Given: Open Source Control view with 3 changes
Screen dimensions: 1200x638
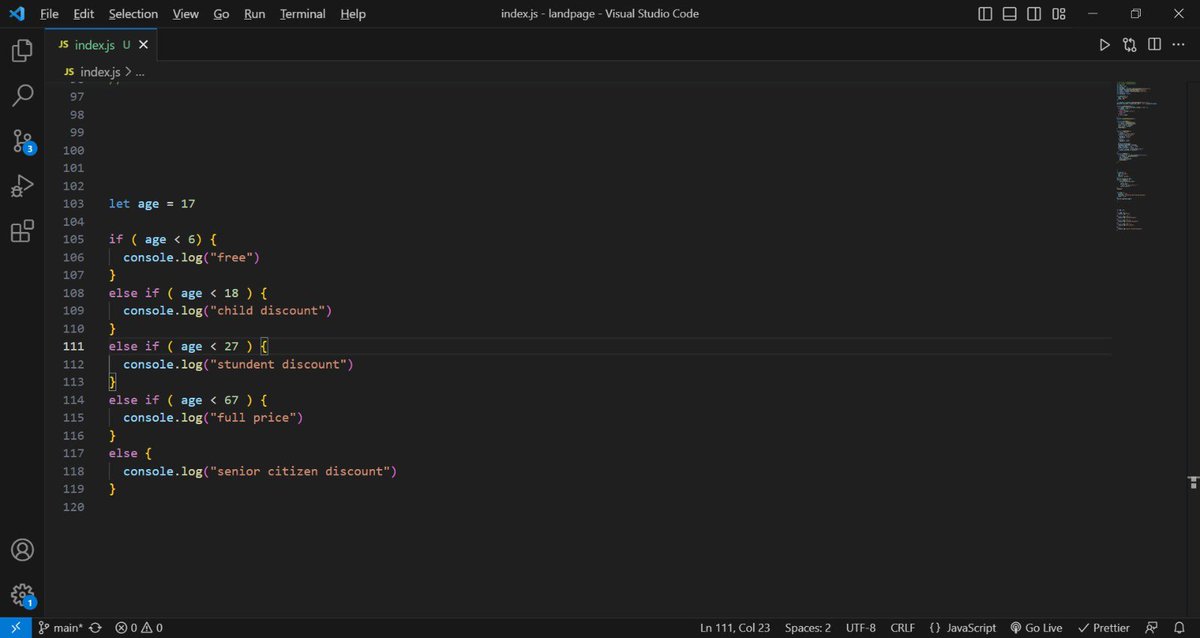Looking at the screenshot, I should [x=22, y=141].
